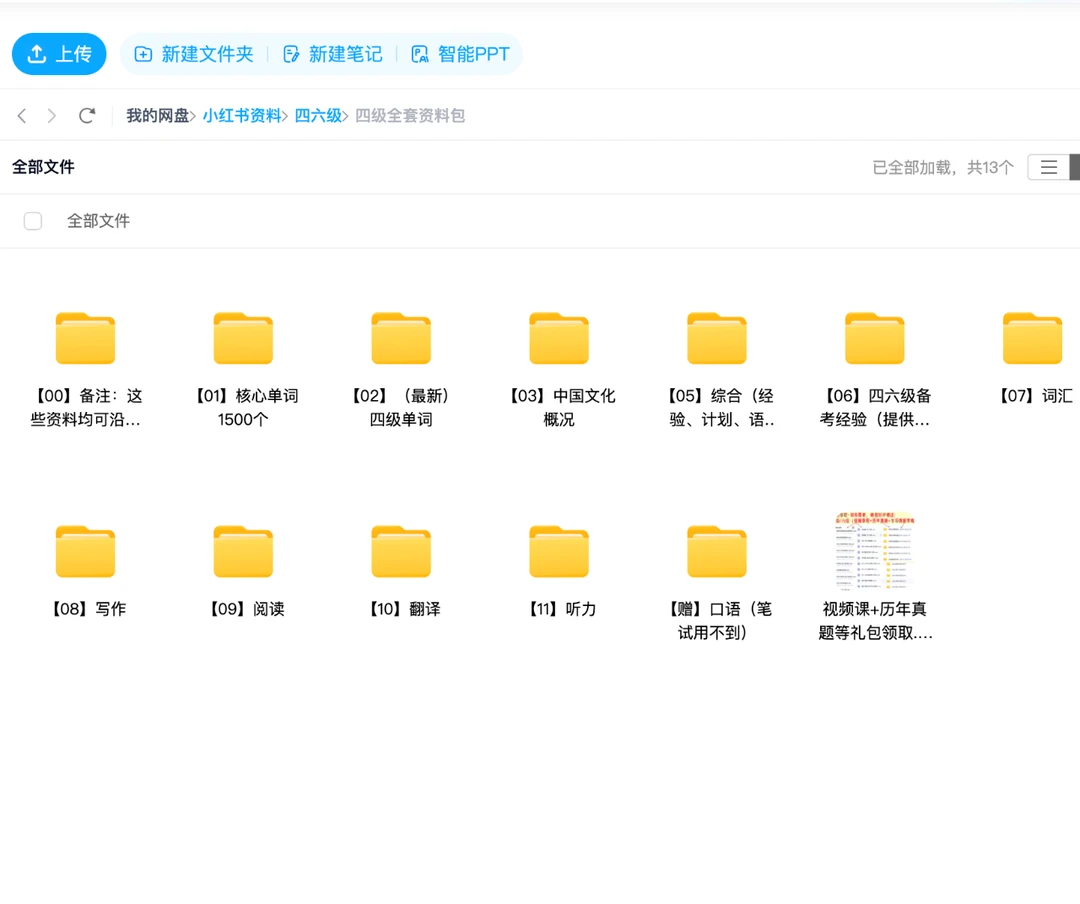Navigate to 小红书资料 in breadcrumb

coord(242,115)
